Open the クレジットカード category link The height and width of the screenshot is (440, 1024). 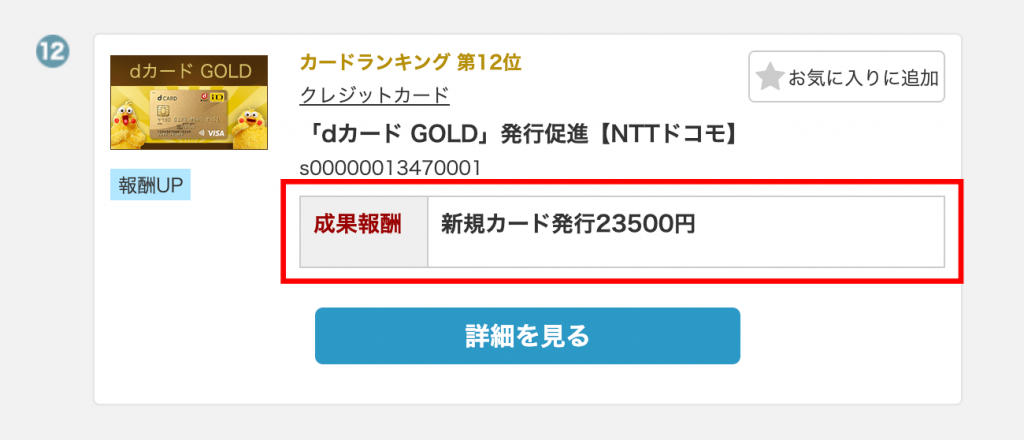point(374,95)
